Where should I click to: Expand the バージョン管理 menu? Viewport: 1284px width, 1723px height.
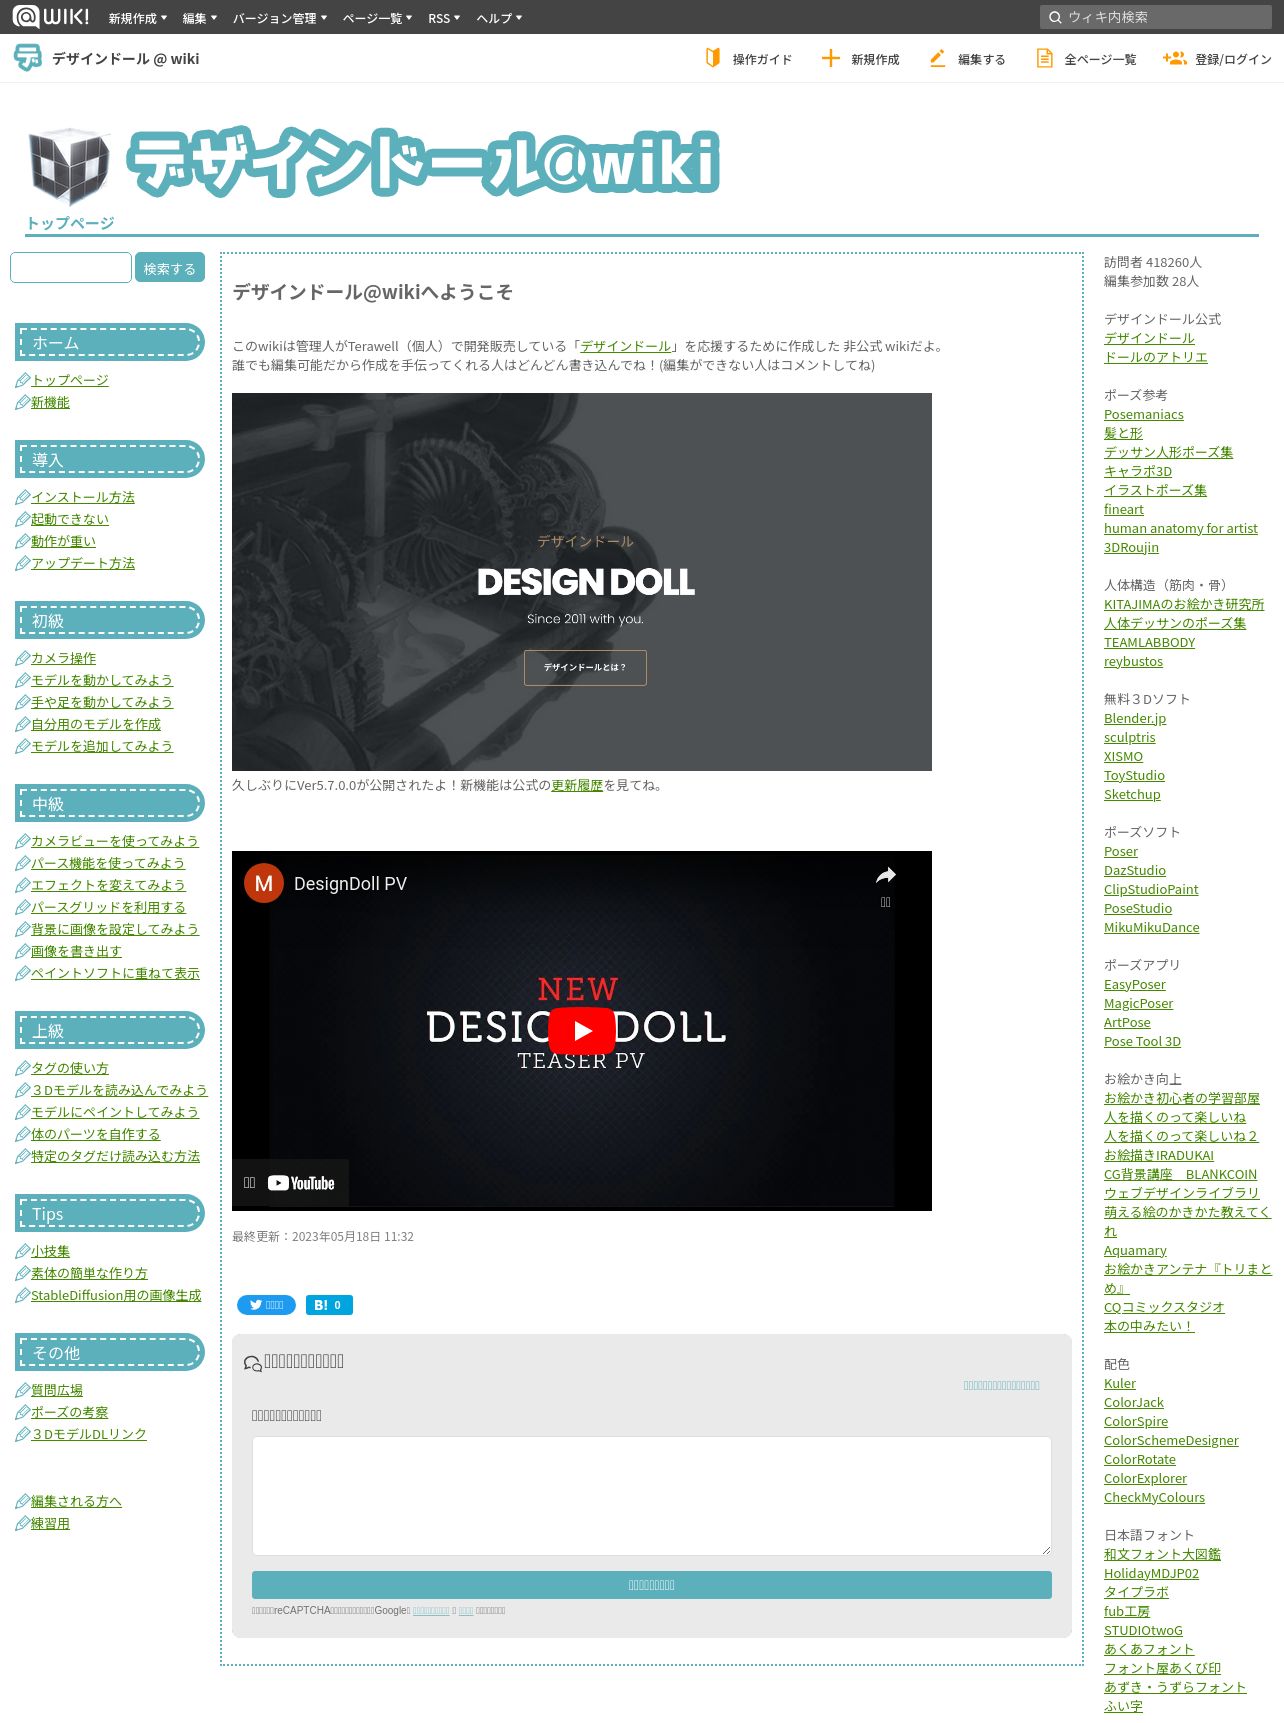[280, 18]
